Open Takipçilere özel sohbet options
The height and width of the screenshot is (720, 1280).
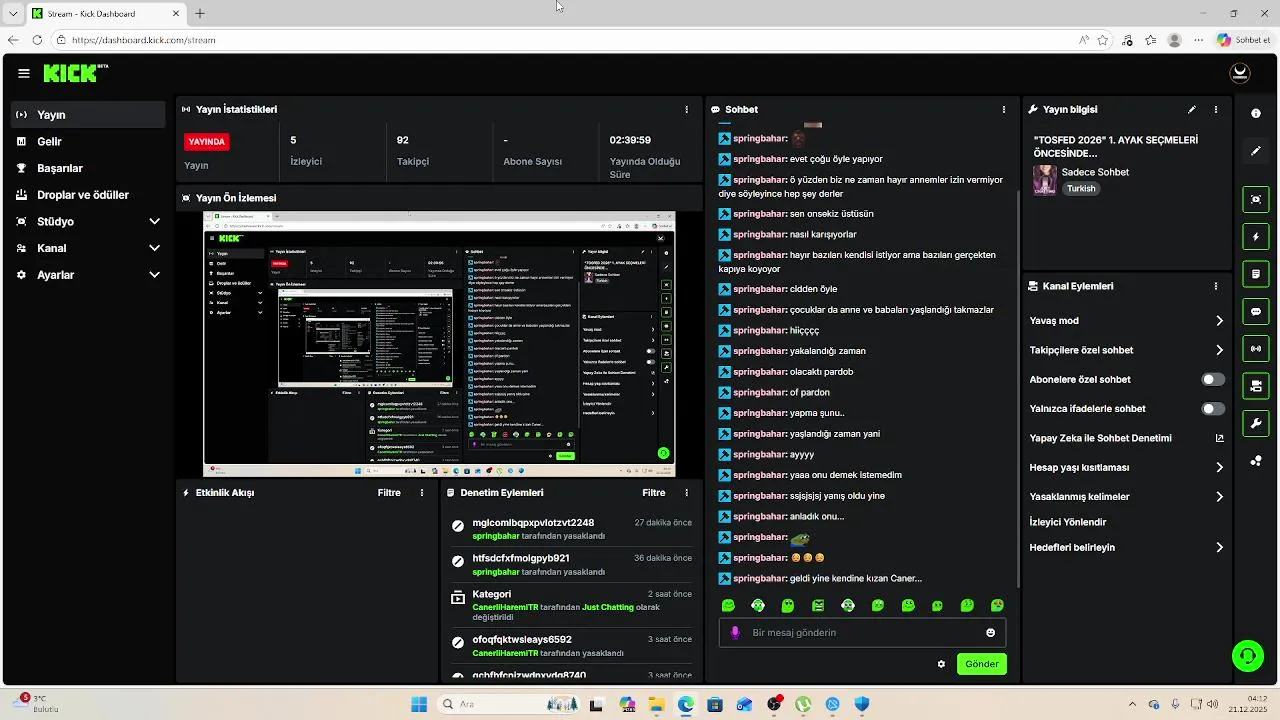(x=1127, y=350)
